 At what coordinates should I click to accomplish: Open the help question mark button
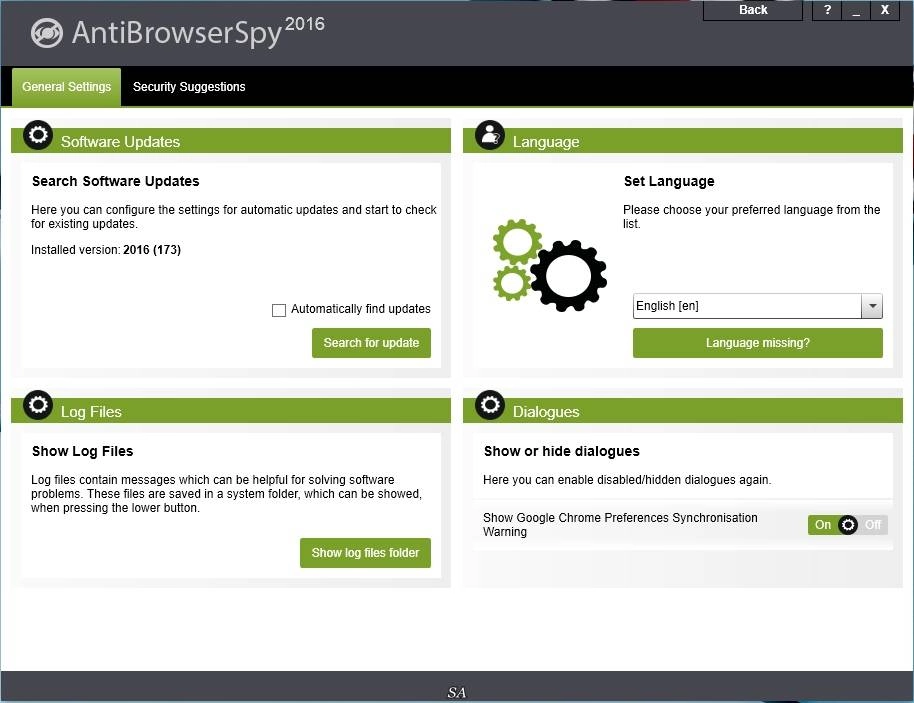(x=827, y=10)
